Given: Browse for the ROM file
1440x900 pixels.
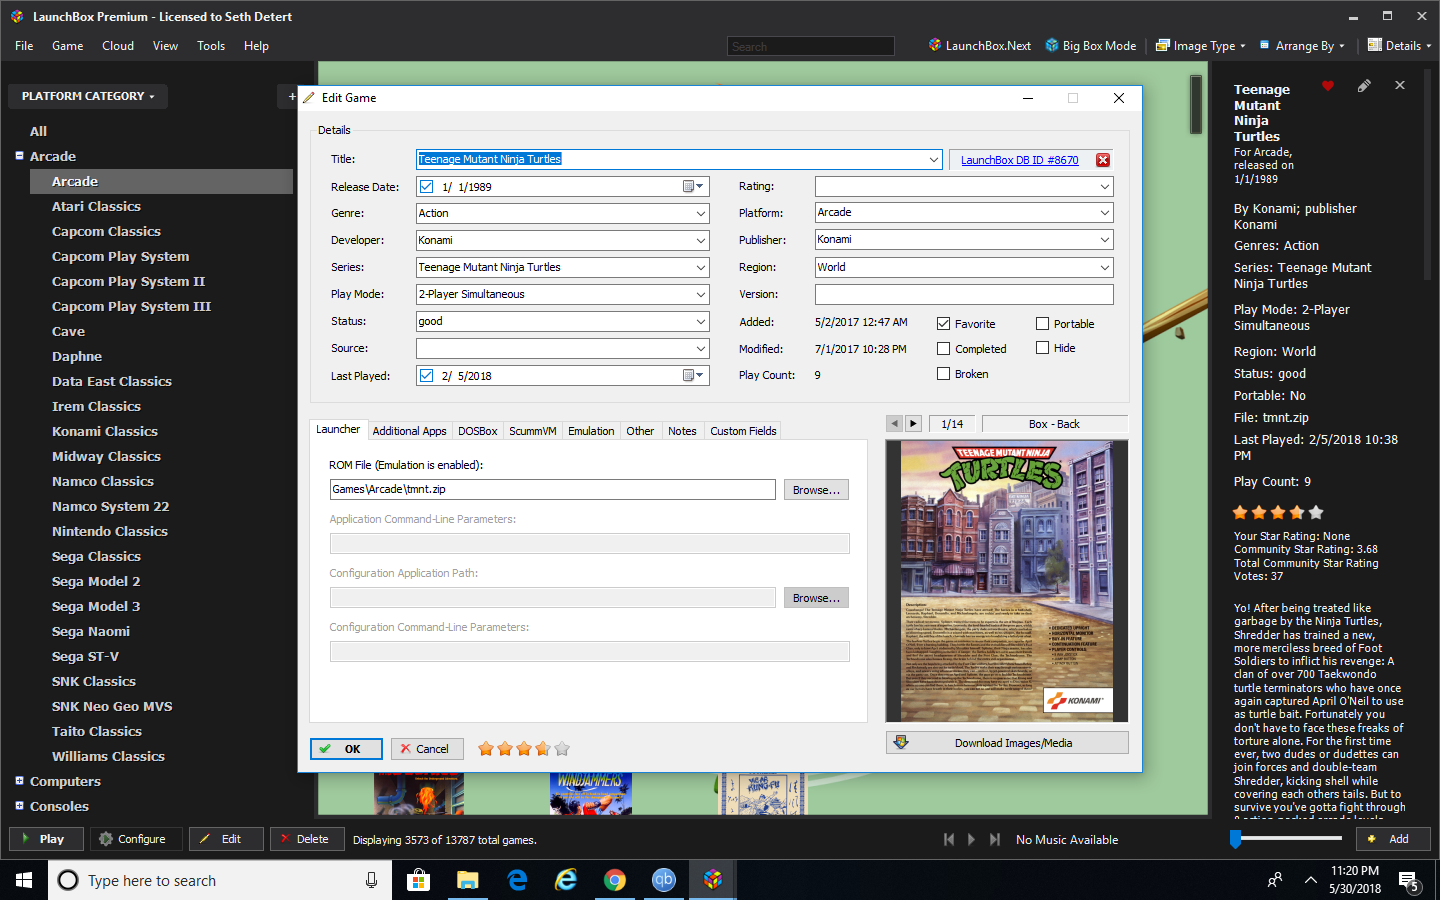Looking at the screenshot, I should pyautogui.click(x=816, y=490).
